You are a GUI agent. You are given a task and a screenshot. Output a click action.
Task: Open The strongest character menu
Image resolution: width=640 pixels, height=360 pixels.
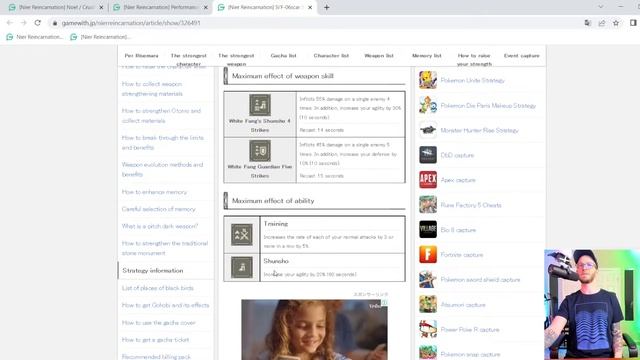(189, 60)
